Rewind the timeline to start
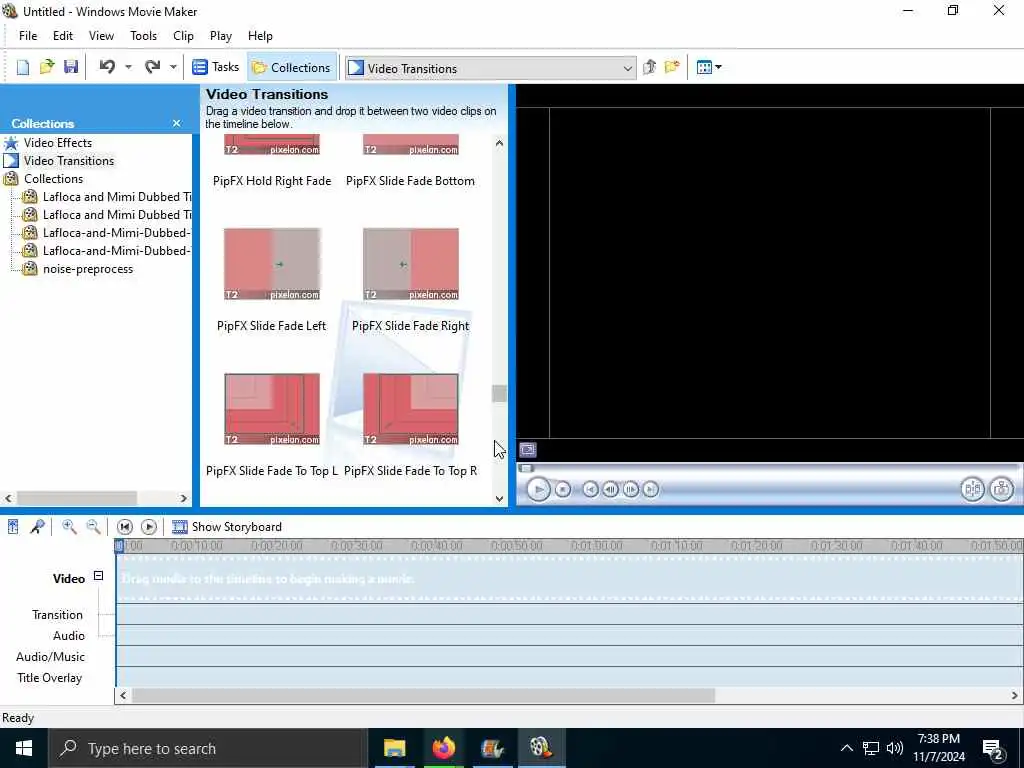1024x768 pixels. point(125,527)
